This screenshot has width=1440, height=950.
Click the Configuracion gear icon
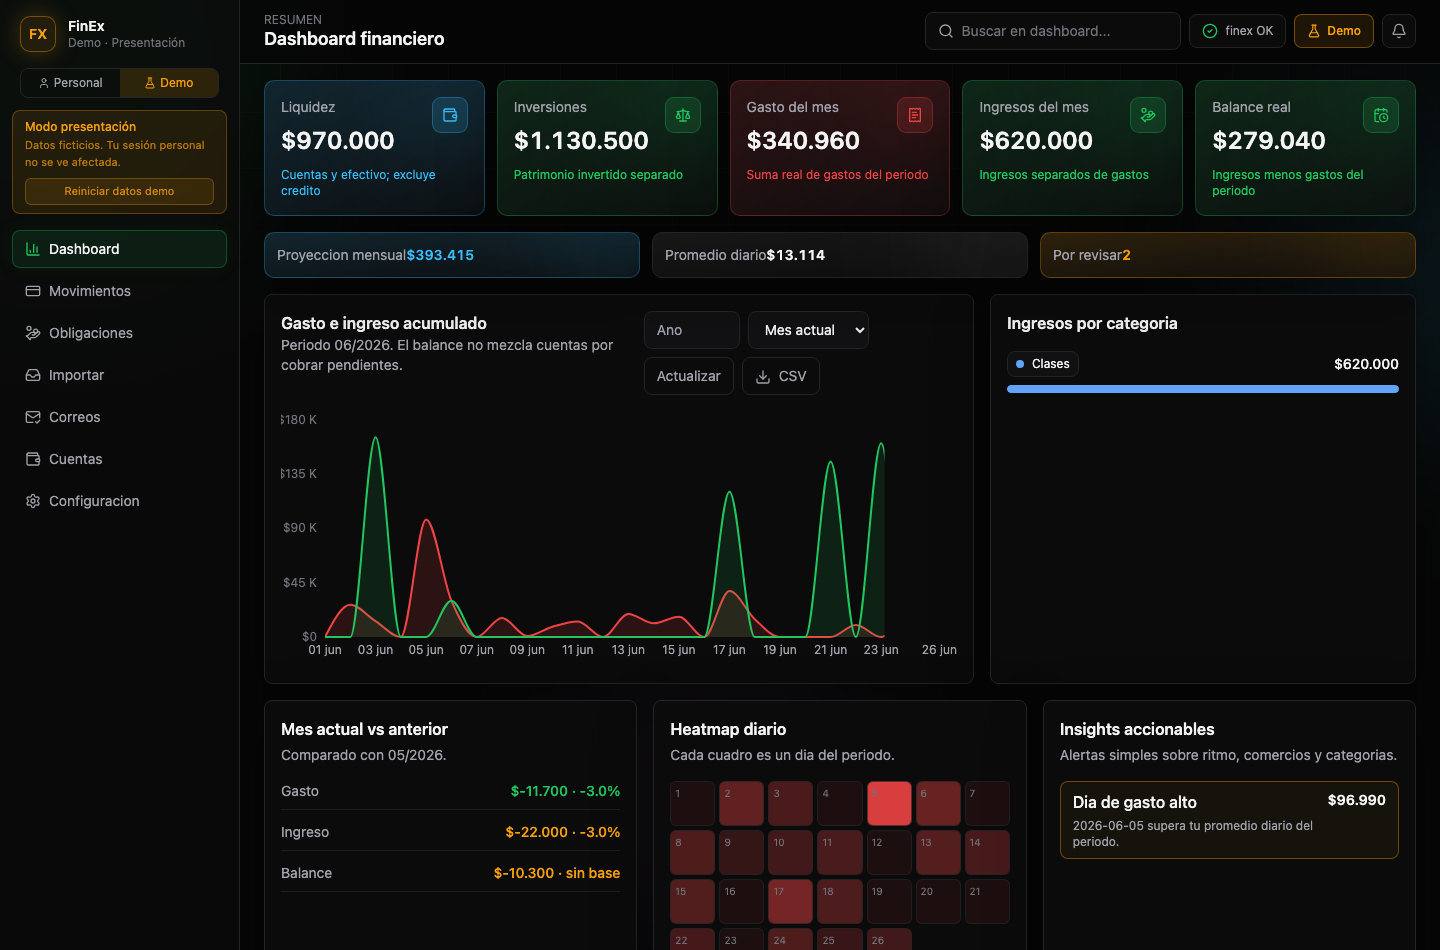pos(33,501)
